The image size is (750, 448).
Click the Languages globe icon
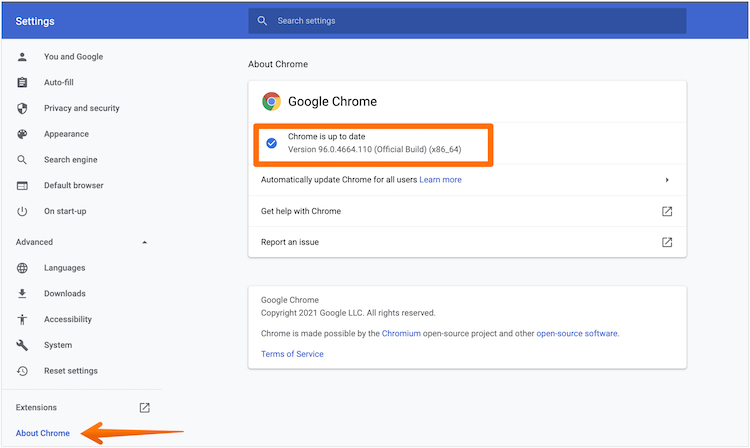(22, 268)
